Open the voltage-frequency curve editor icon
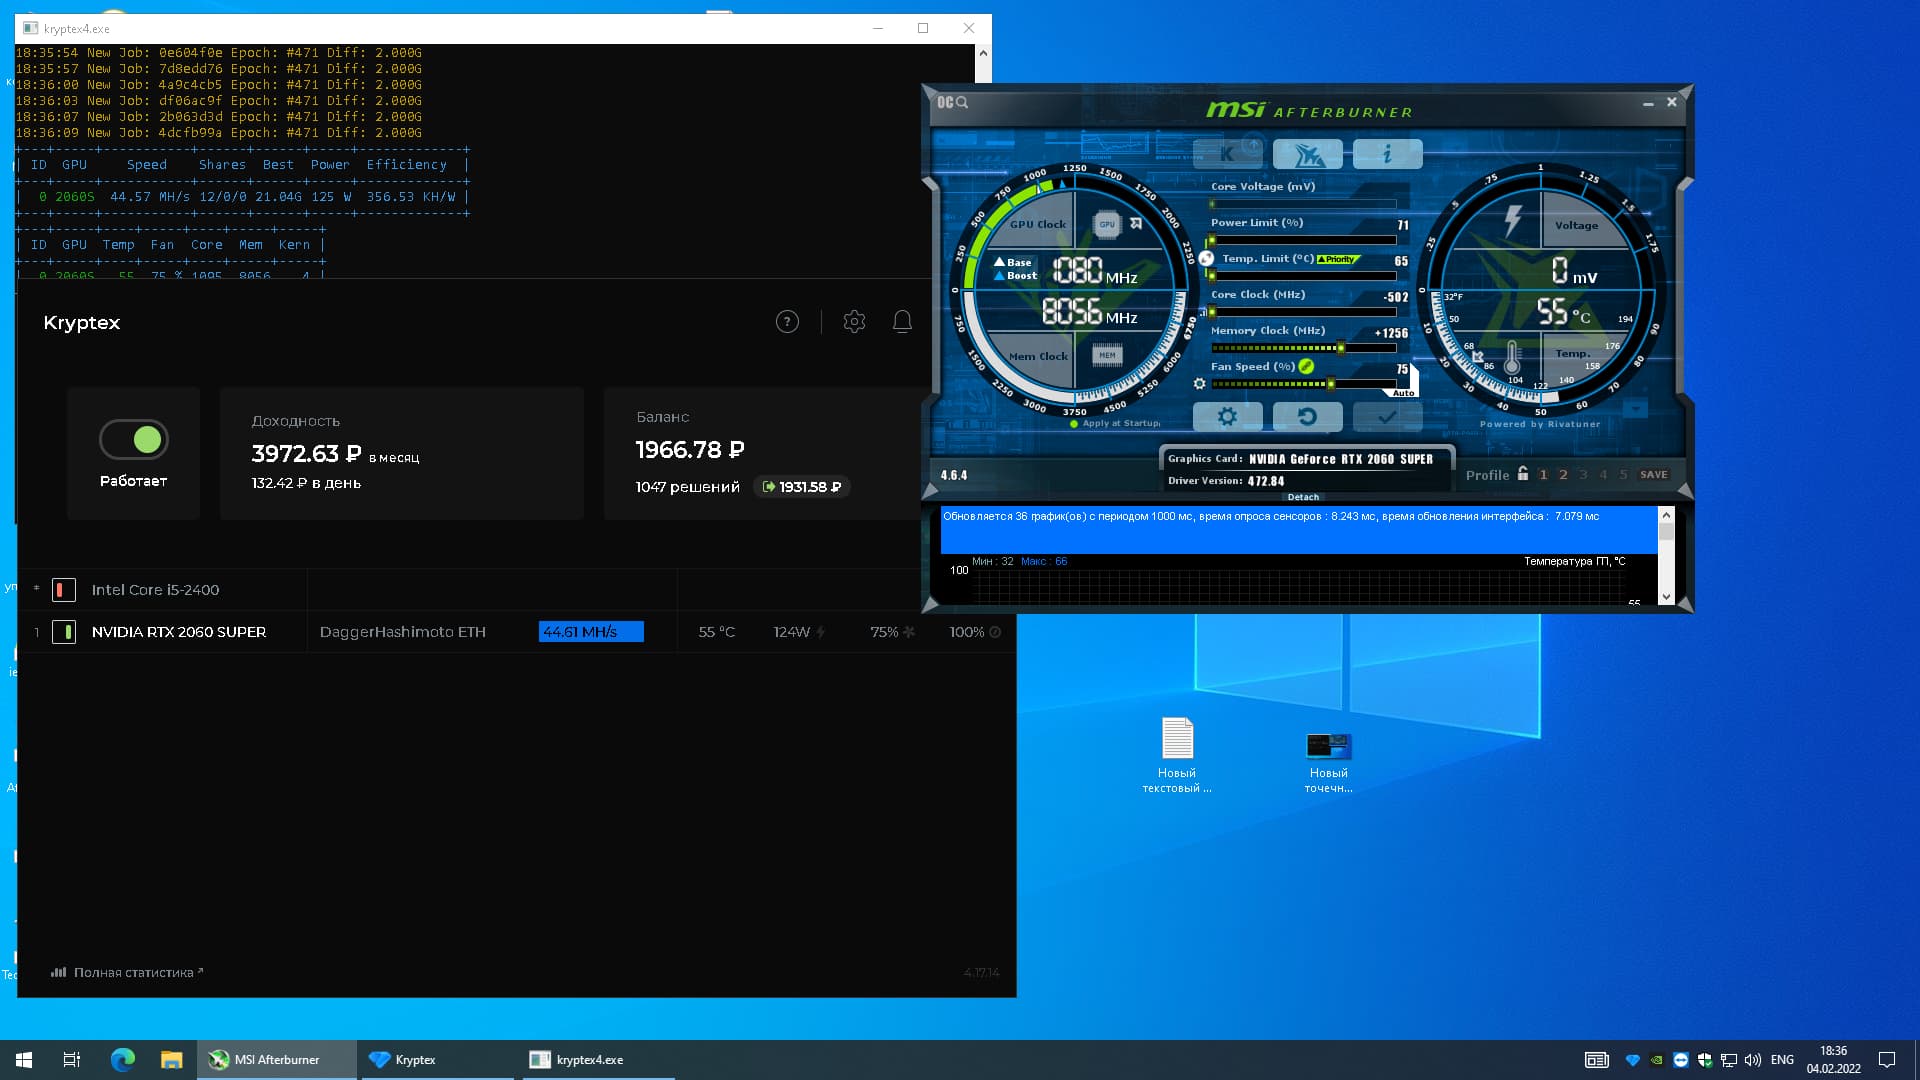Screen dimensions: 1920x1080 tap(1203, 312)
